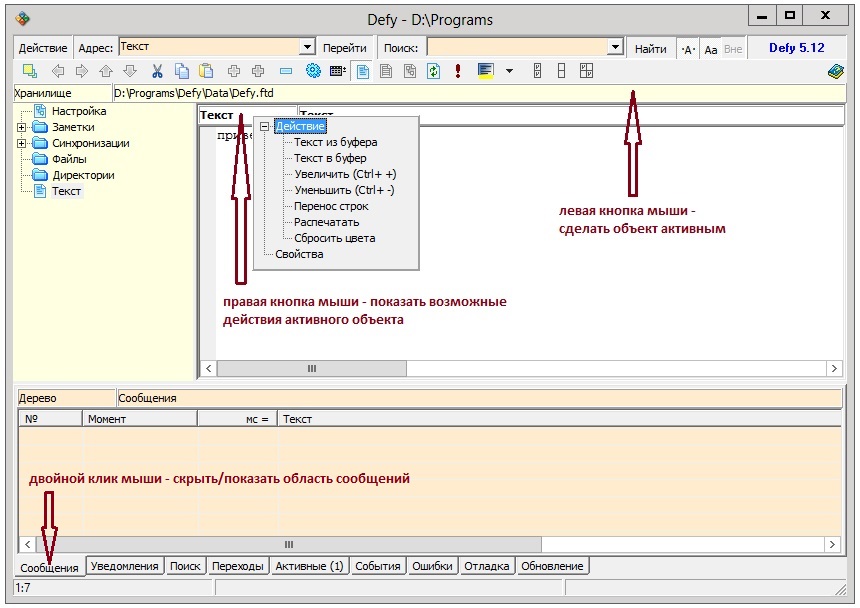
Task: Open the Поиск dropdown list
Action: (615, 47)
